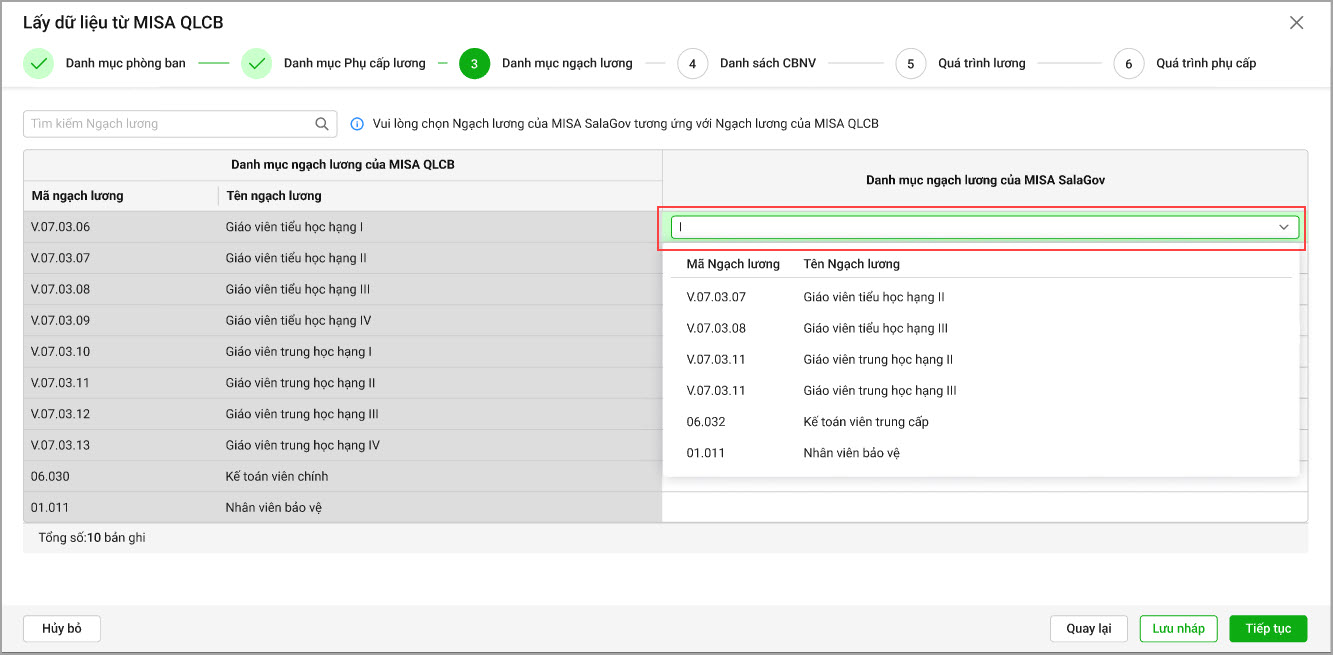Image resolution: width=1333 pixels, height=655 pixels.
Task: Pick Nhân viên bảo vệ from dropdown list
Action: (x=851, y=453)
